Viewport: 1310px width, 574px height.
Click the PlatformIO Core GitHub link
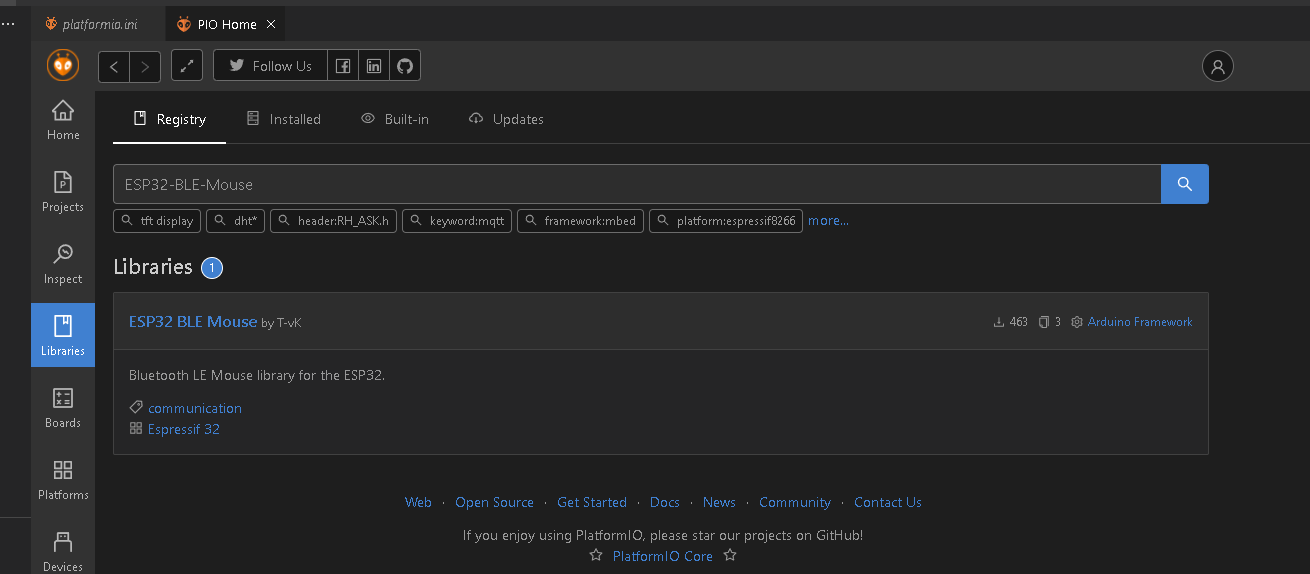point(663,556)
